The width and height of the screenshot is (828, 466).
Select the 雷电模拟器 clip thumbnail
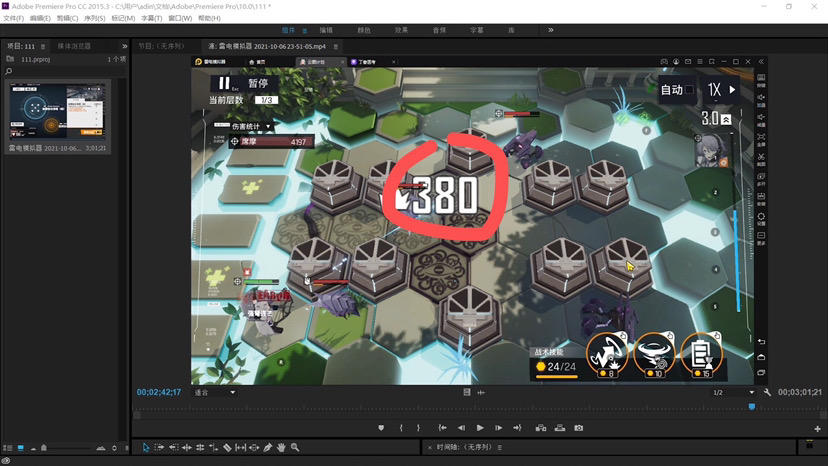[x=57, y=111]
